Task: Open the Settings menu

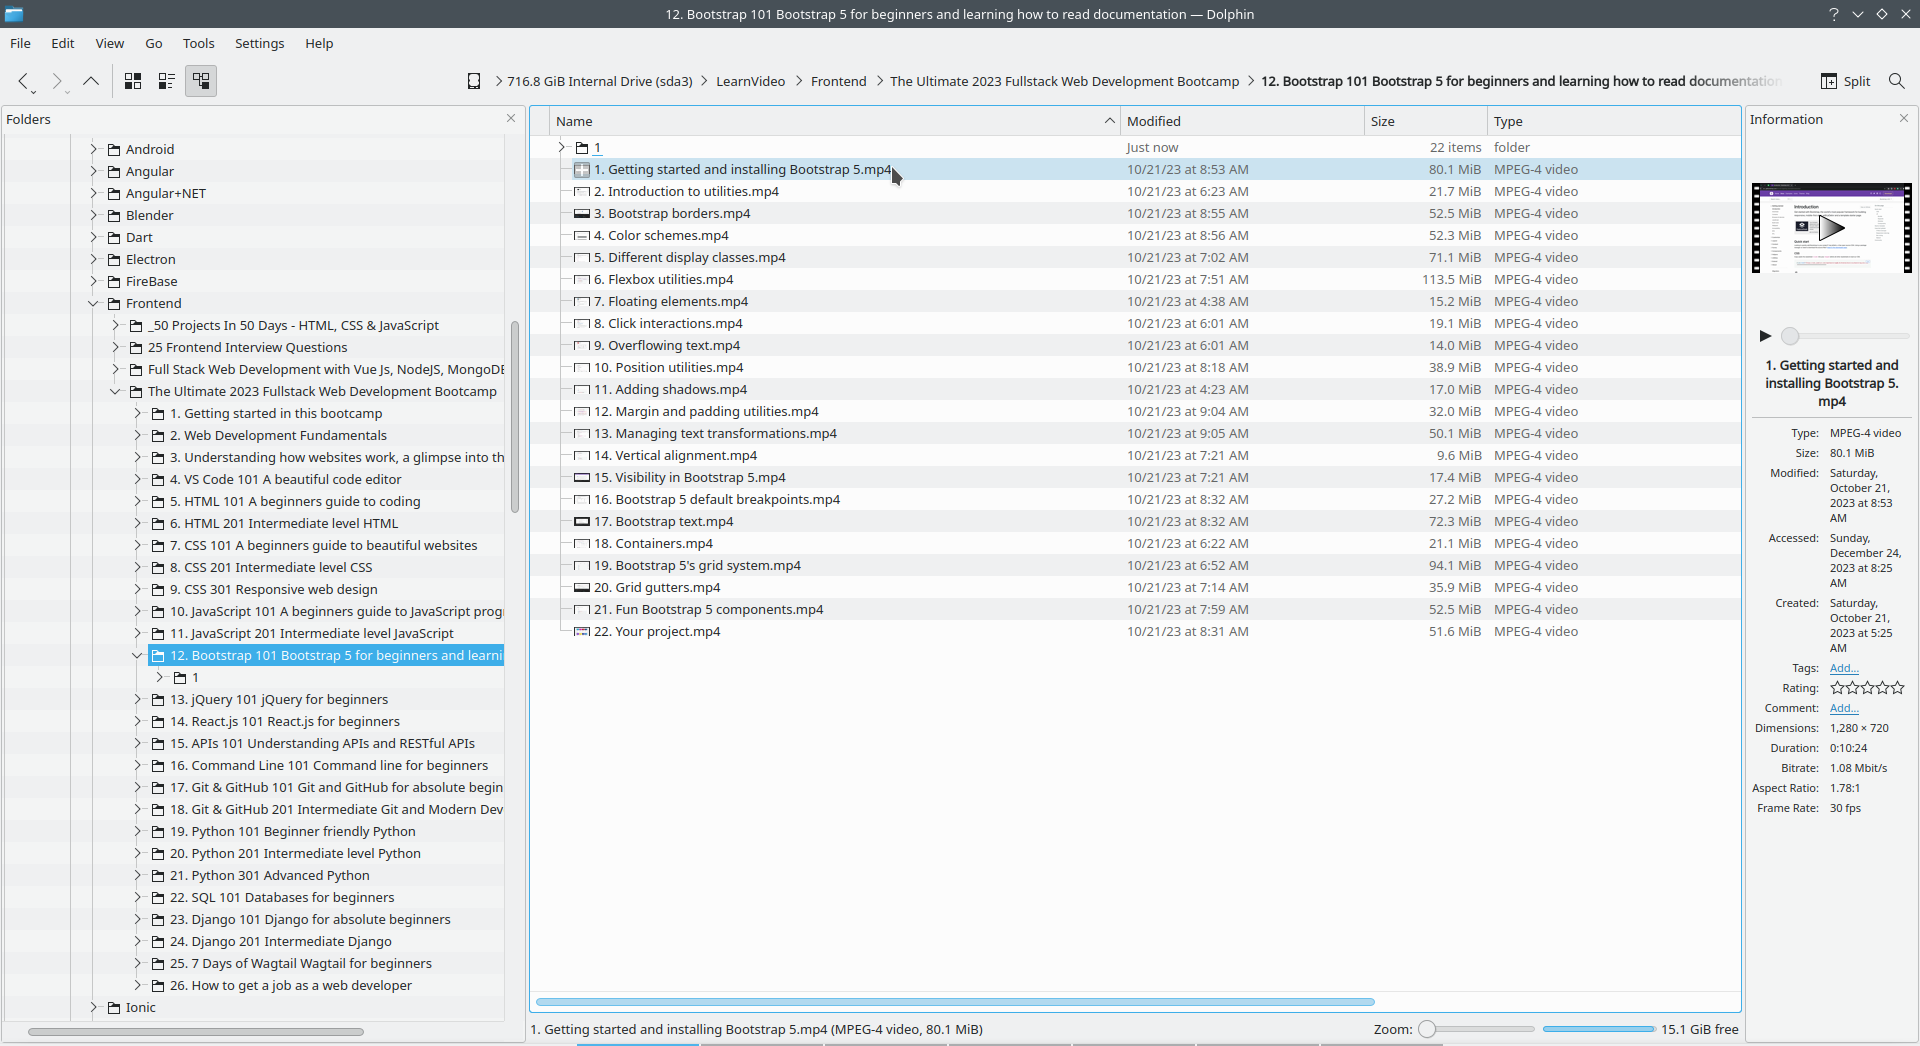Action: pyautogui.click(x=260, y=43)
